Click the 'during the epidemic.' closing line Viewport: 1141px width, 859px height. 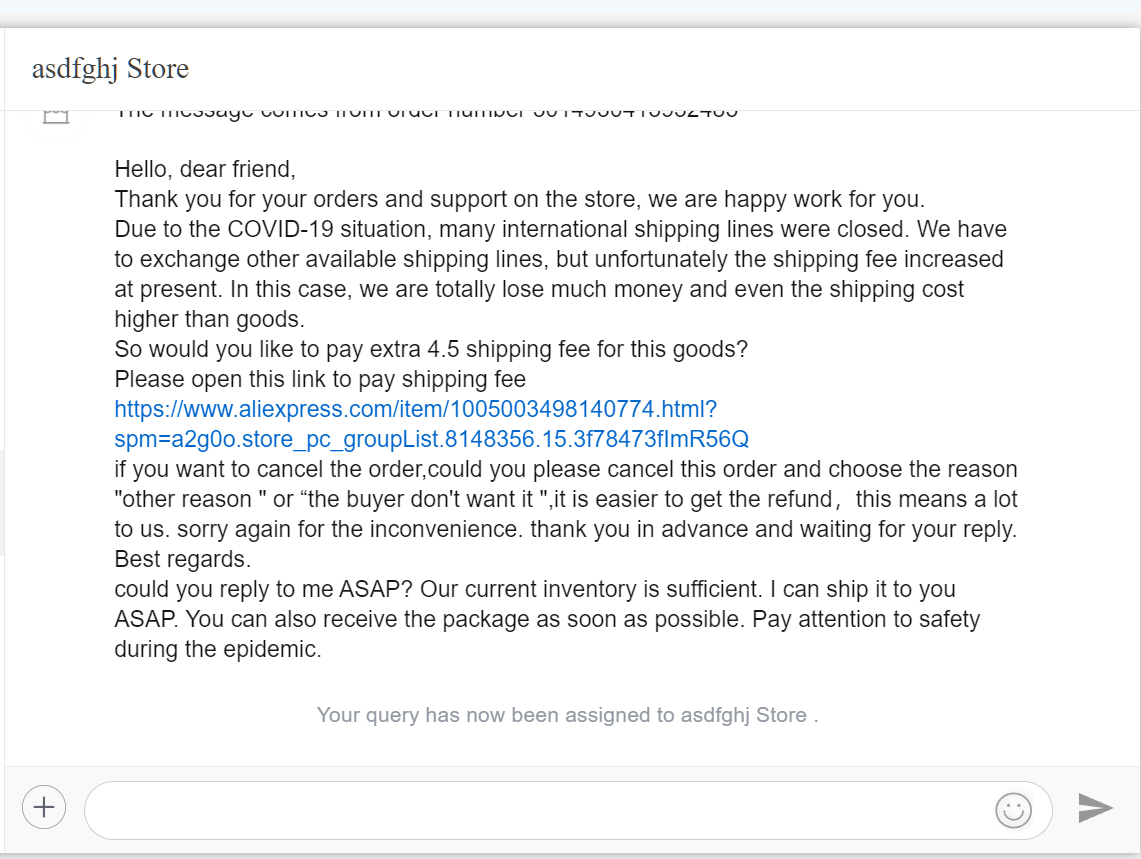pyautogui.click(x=218, y=649)
